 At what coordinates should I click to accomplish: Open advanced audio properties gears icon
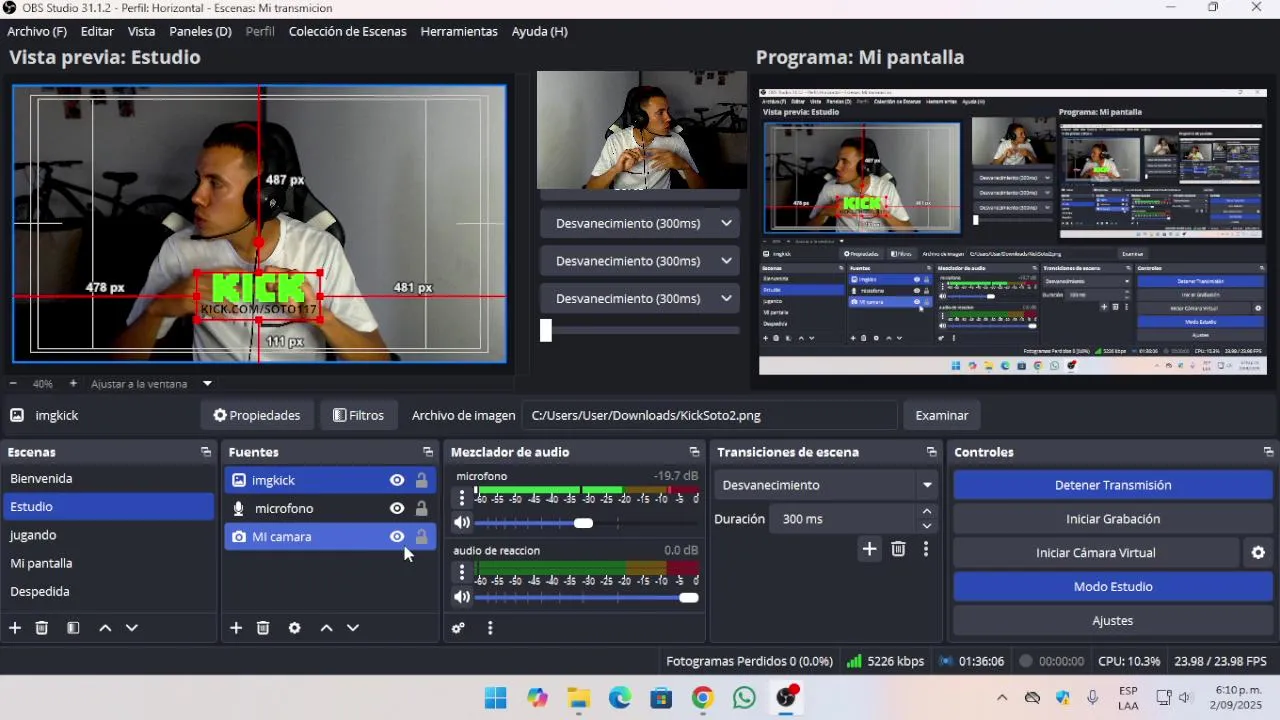(x=458, y=628)
